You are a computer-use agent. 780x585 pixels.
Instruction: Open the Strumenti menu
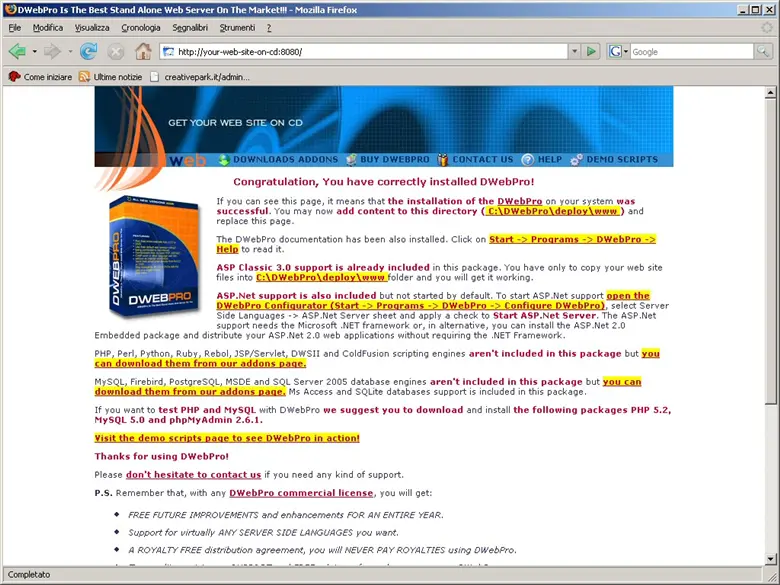pos(237,28)
